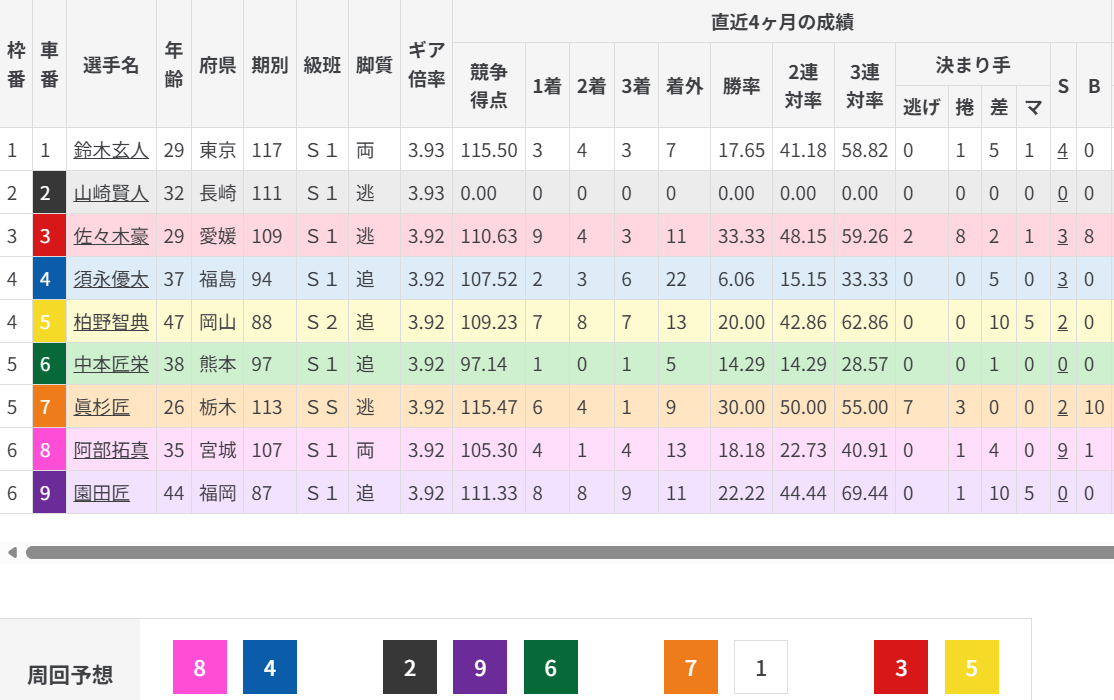
Task: Open racer 山崎賢人 profile link
Action: (x=111, y=193)
